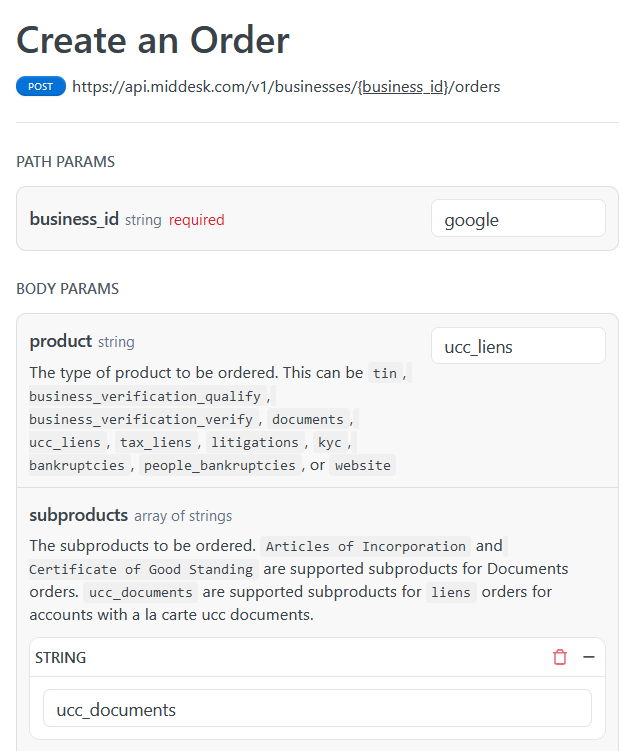Screen dimensions: 628x751
Task: Click the {business_id} link in the URL
Action: tap(402, 87)
